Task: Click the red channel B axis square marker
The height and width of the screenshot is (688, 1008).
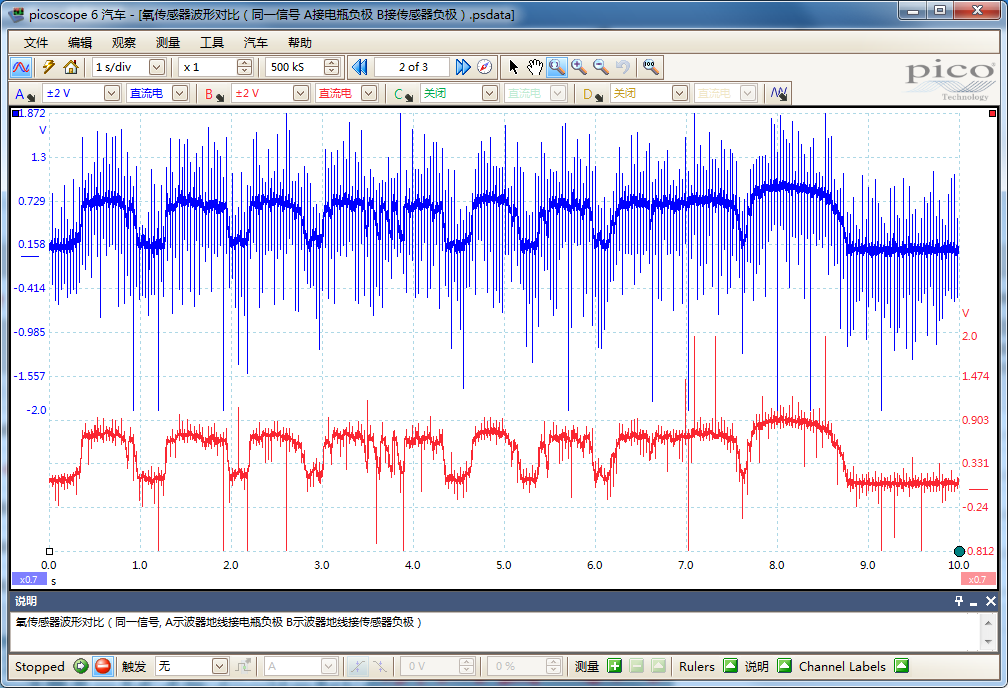Action: point(993,113)
